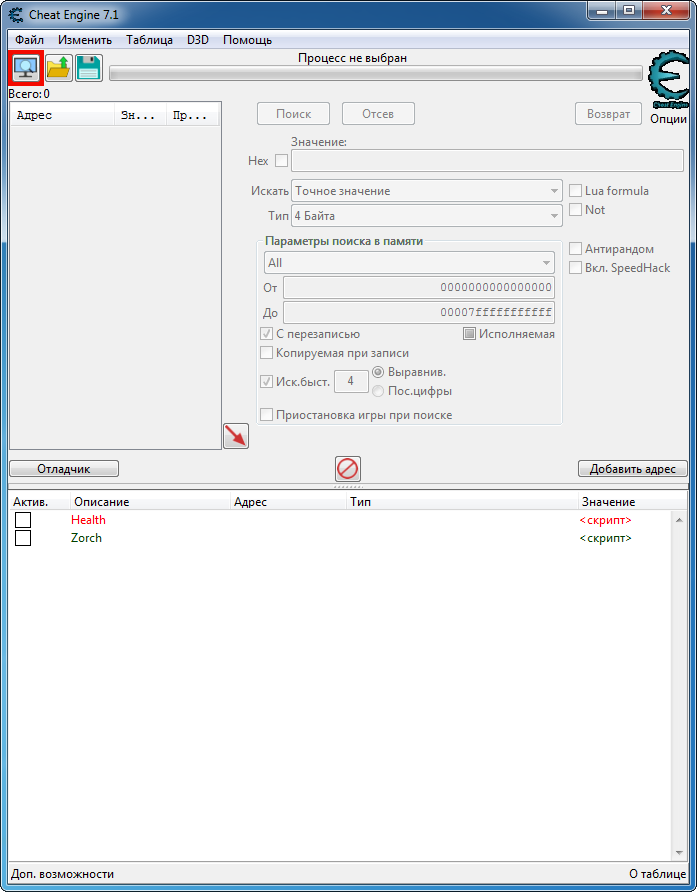The height and width of the screenshot is (892, 697).
Task: Enable Вкл. SpeedHack checkbox
Action: [575, 267]
